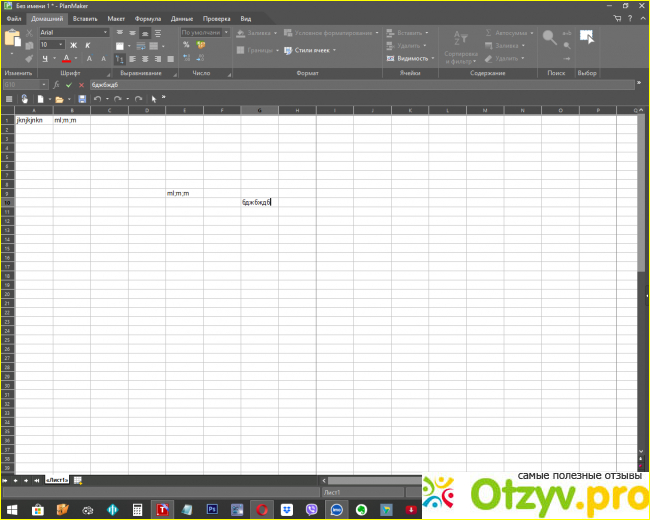Switch to the Формула ribbon tab
This screenshot has width=650, height=520.
(x=147, y=19)
